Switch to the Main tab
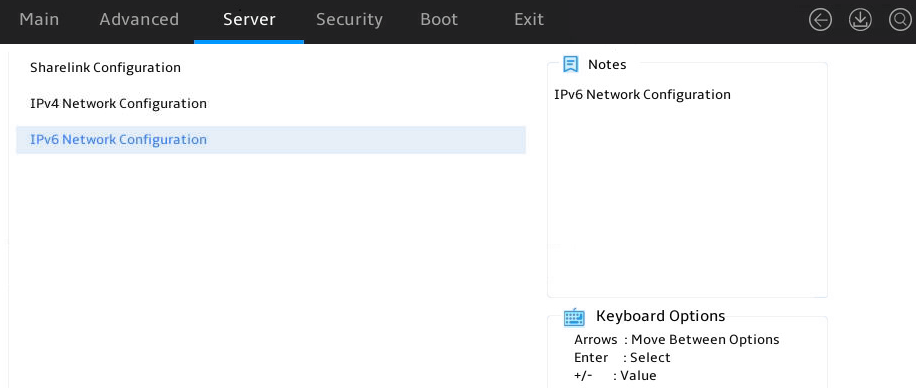The image size is (916, 388). (x=39, y=19)
